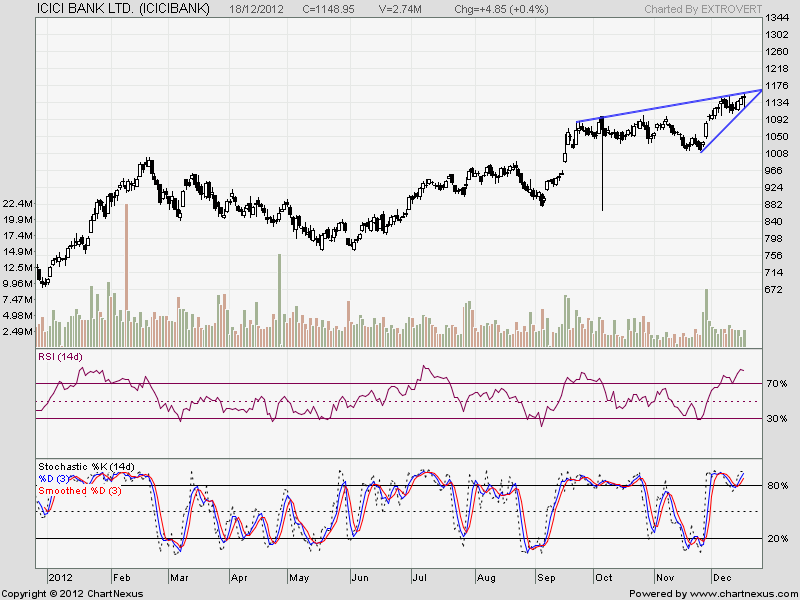Click the Feb marker on time axis
Image resolution: width=800 pixels, height=600 pixels.
tap(120, 578)
